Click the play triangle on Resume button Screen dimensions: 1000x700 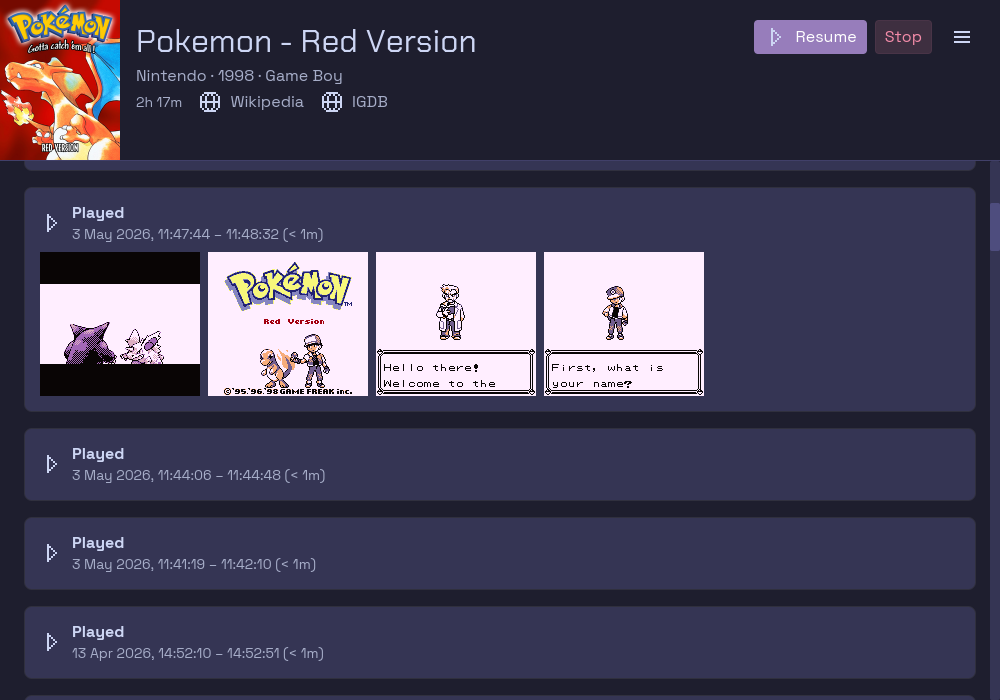coord(775,37)
